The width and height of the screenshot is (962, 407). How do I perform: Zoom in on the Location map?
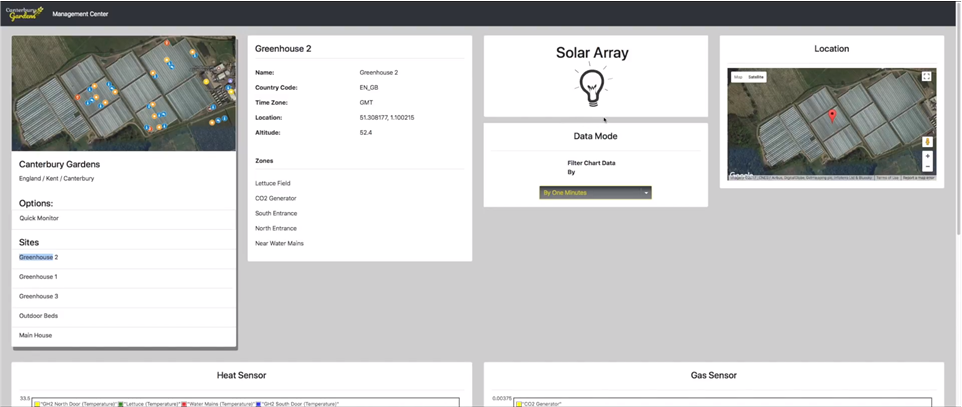click(927, 157)
